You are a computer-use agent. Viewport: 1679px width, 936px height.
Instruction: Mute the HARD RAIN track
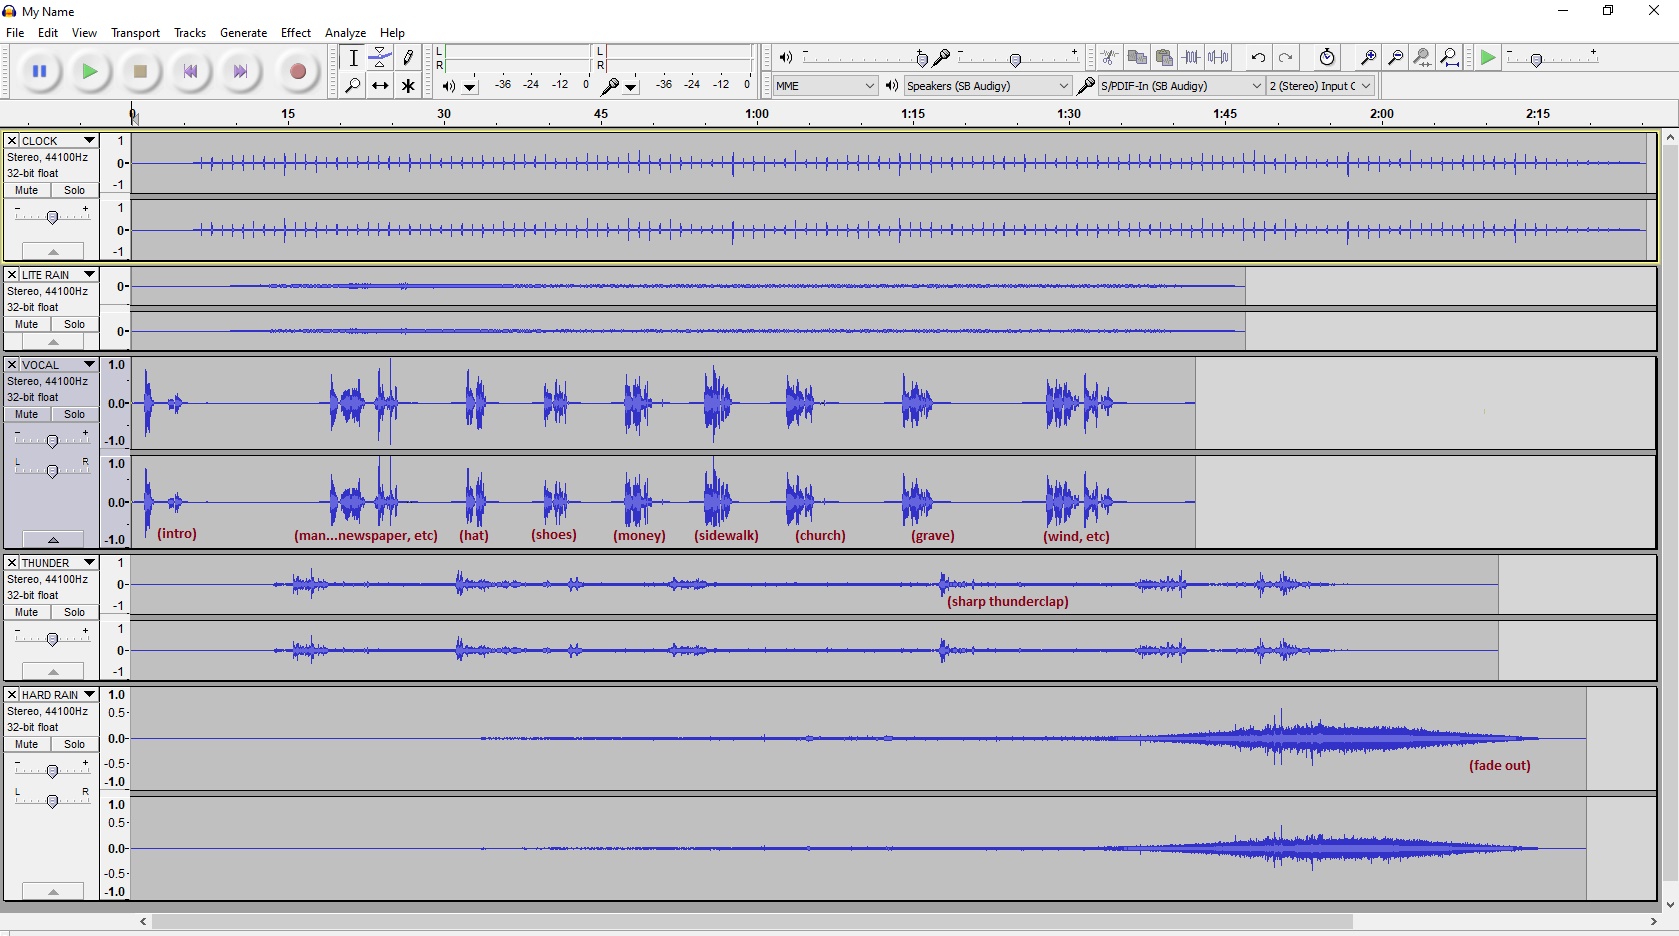pyautogui.click(x=27, y=744)
